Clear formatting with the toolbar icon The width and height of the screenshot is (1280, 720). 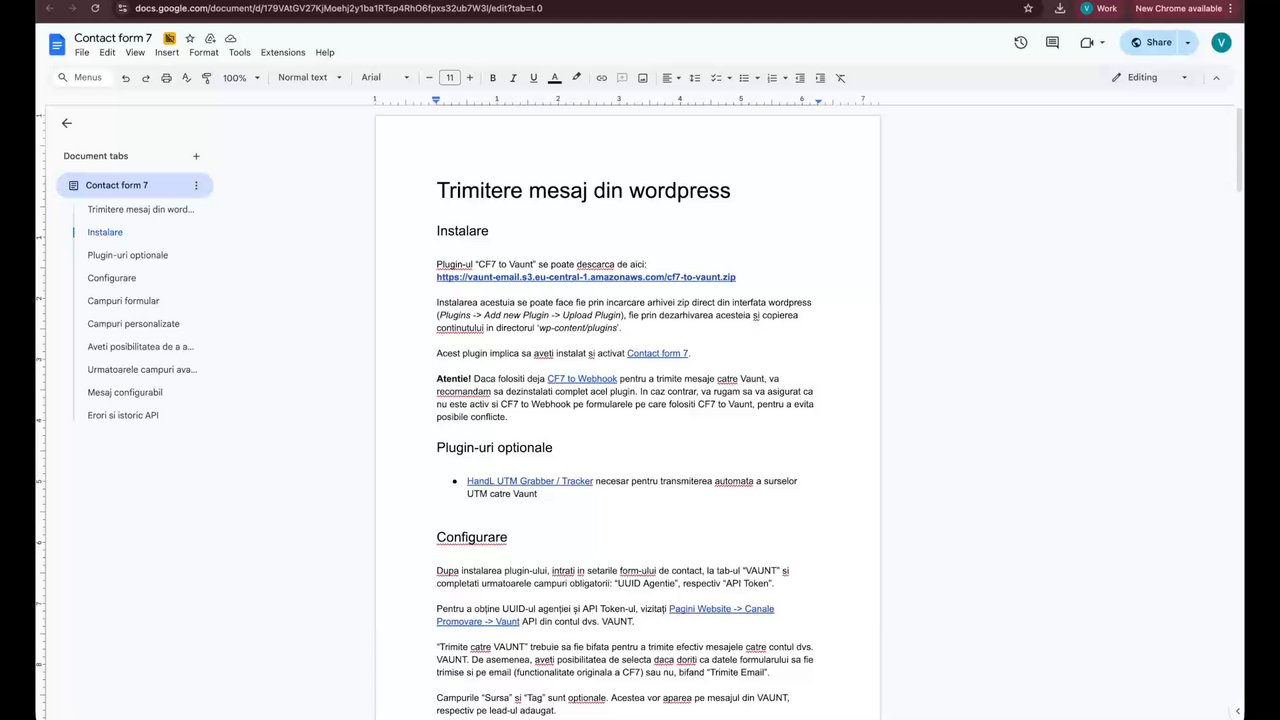(x=840, y=78)
